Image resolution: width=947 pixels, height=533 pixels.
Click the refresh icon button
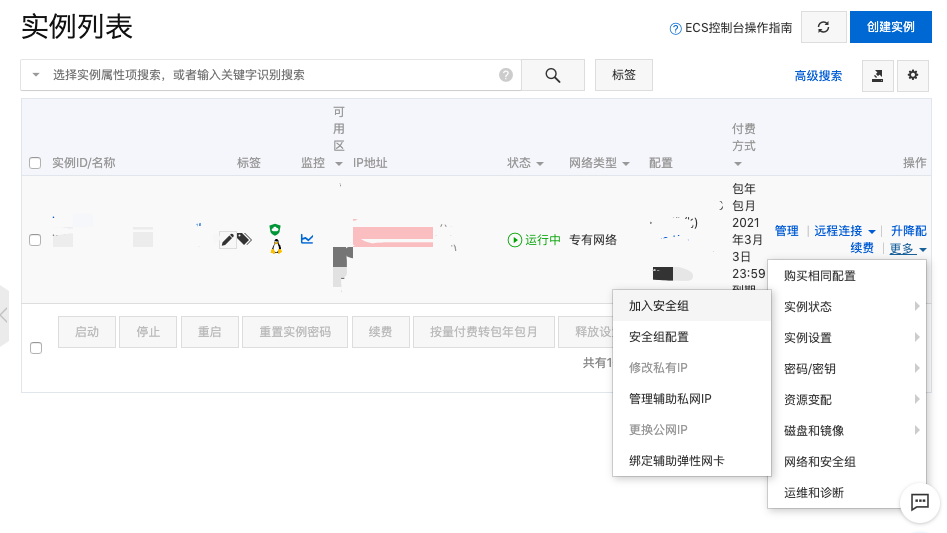pyautogui.click(x=823, y=27)
